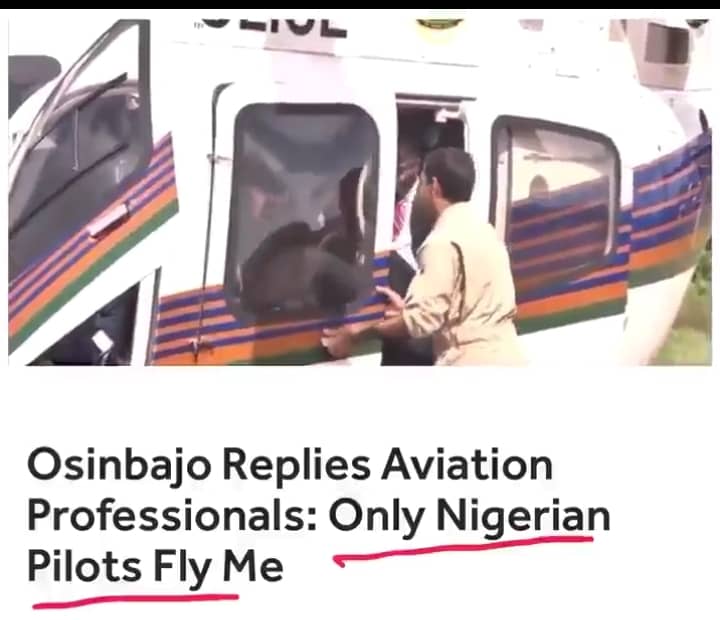Image resolution: width=720 pixels, height=620 pixels.
Task: Click the word 'Replies' in the headline
Action: (x=297, y=465)
